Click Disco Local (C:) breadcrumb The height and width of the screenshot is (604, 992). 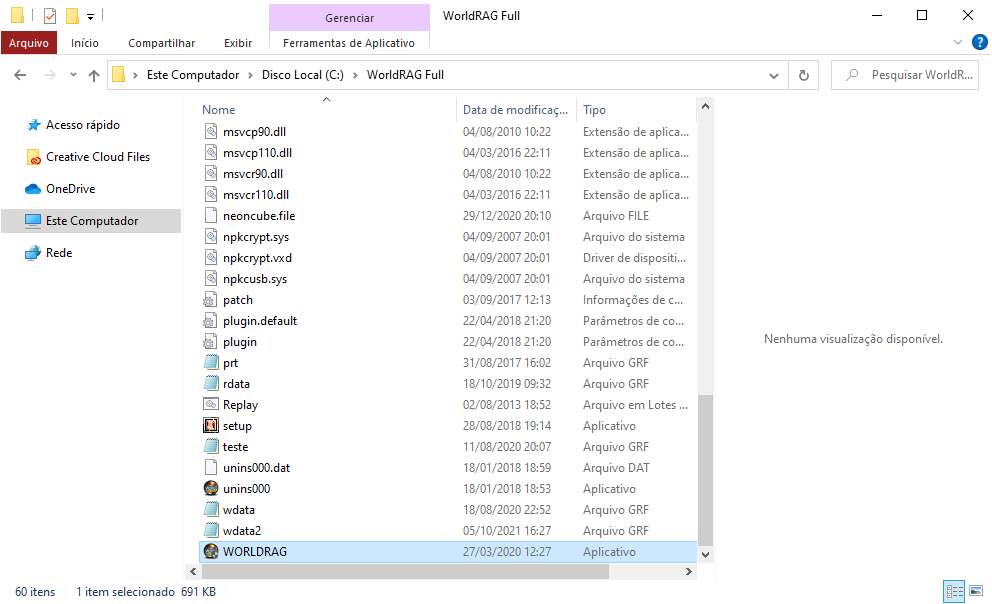coord(302,75)
